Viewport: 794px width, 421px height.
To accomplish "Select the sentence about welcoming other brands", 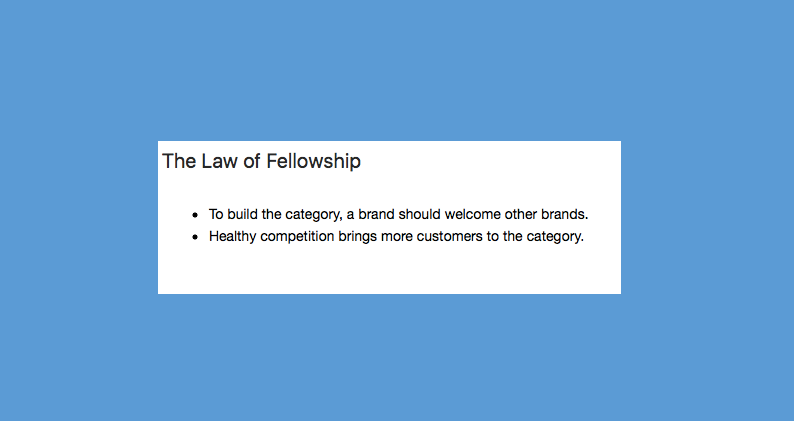I will pos(399,215).
